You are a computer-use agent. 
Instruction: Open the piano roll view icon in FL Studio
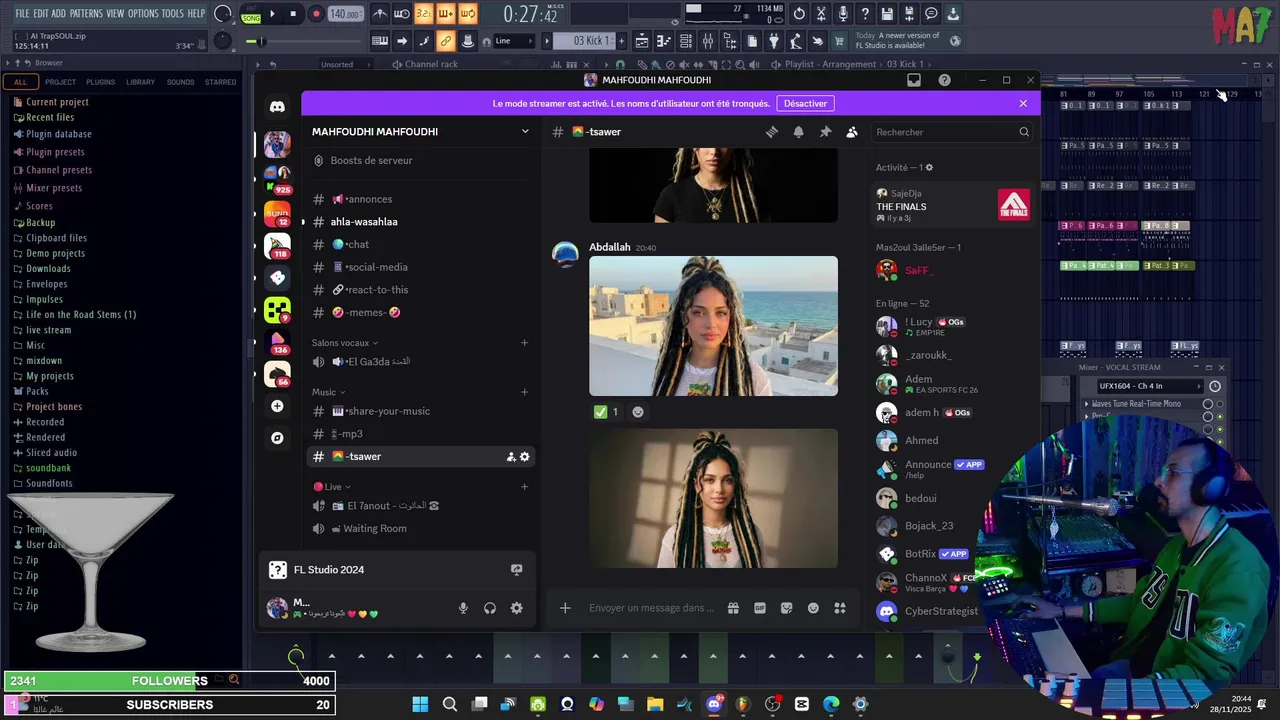[x=664, y=41]
